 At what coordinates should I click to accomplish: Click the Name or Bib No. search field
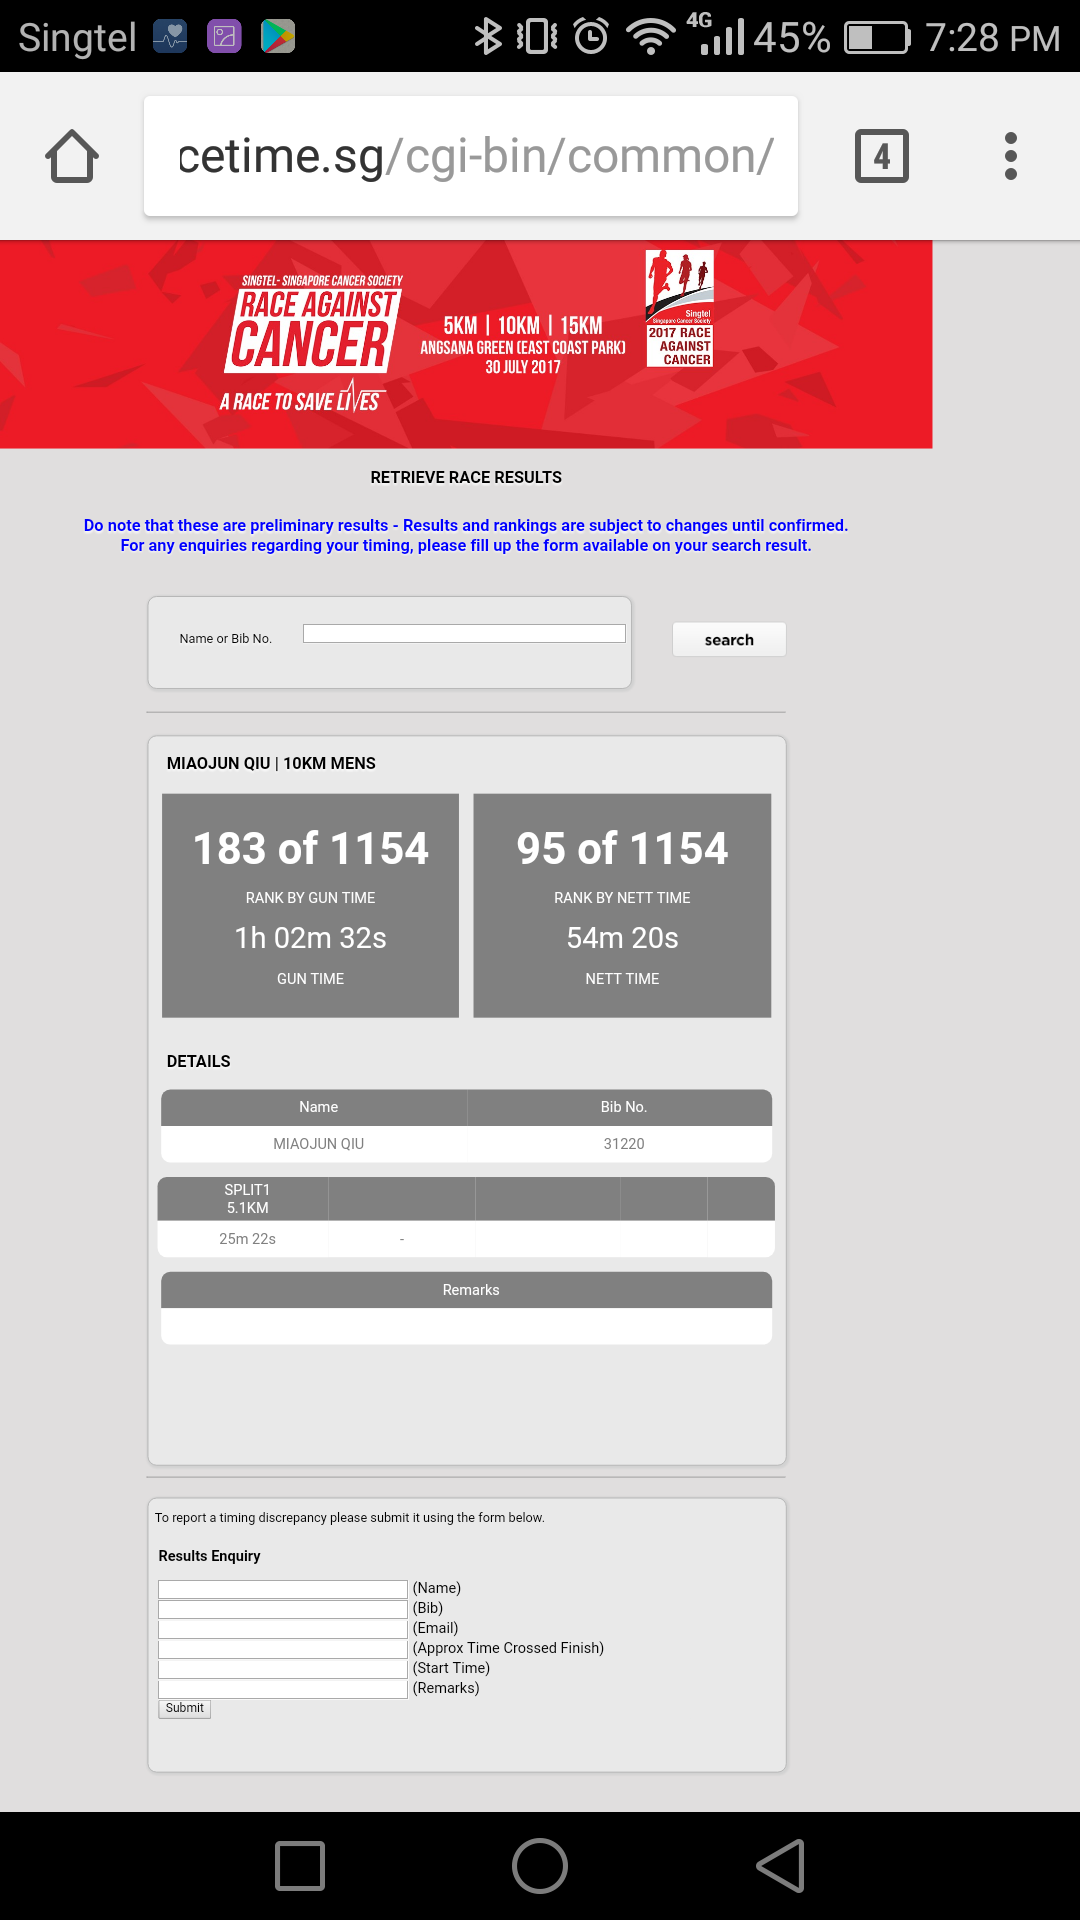coord(464,634)
